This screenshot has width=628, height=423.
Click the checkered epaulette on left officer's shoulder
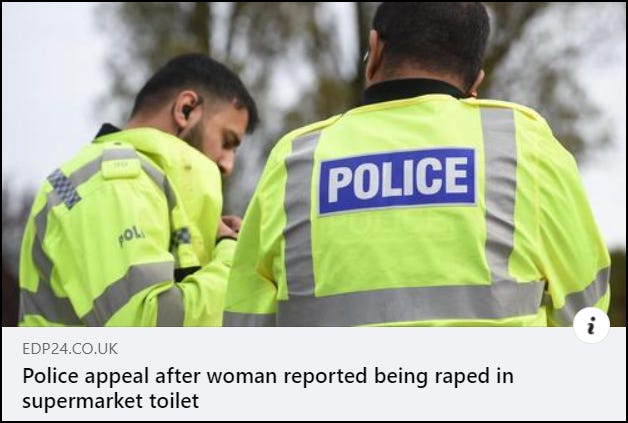click(x=64, y=188)
